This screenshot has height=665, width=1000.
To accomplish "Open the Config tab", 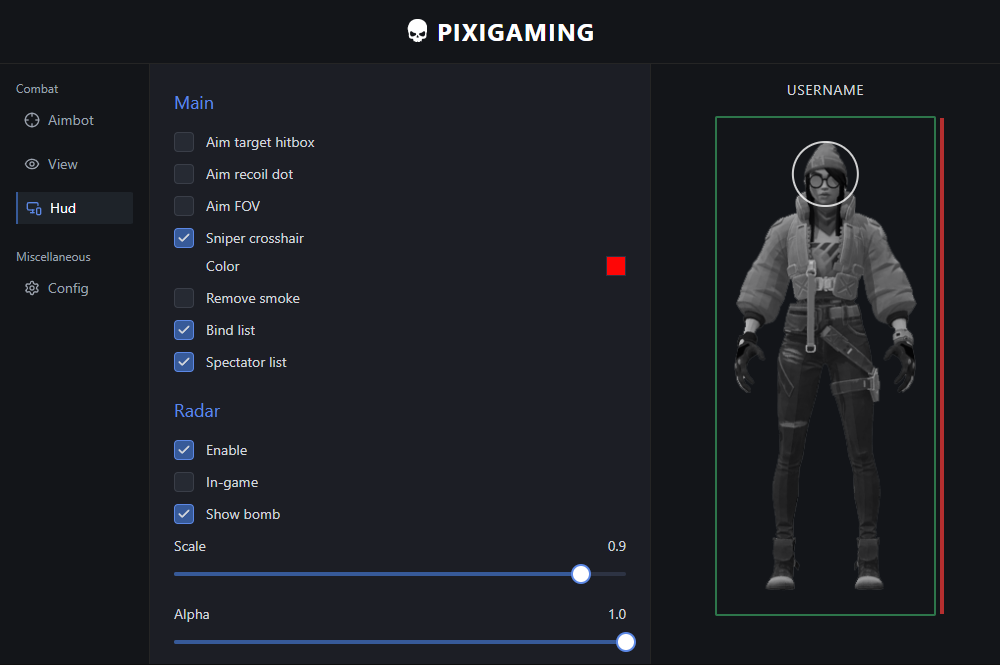I will pyautogui.click(x=75, y=288).
